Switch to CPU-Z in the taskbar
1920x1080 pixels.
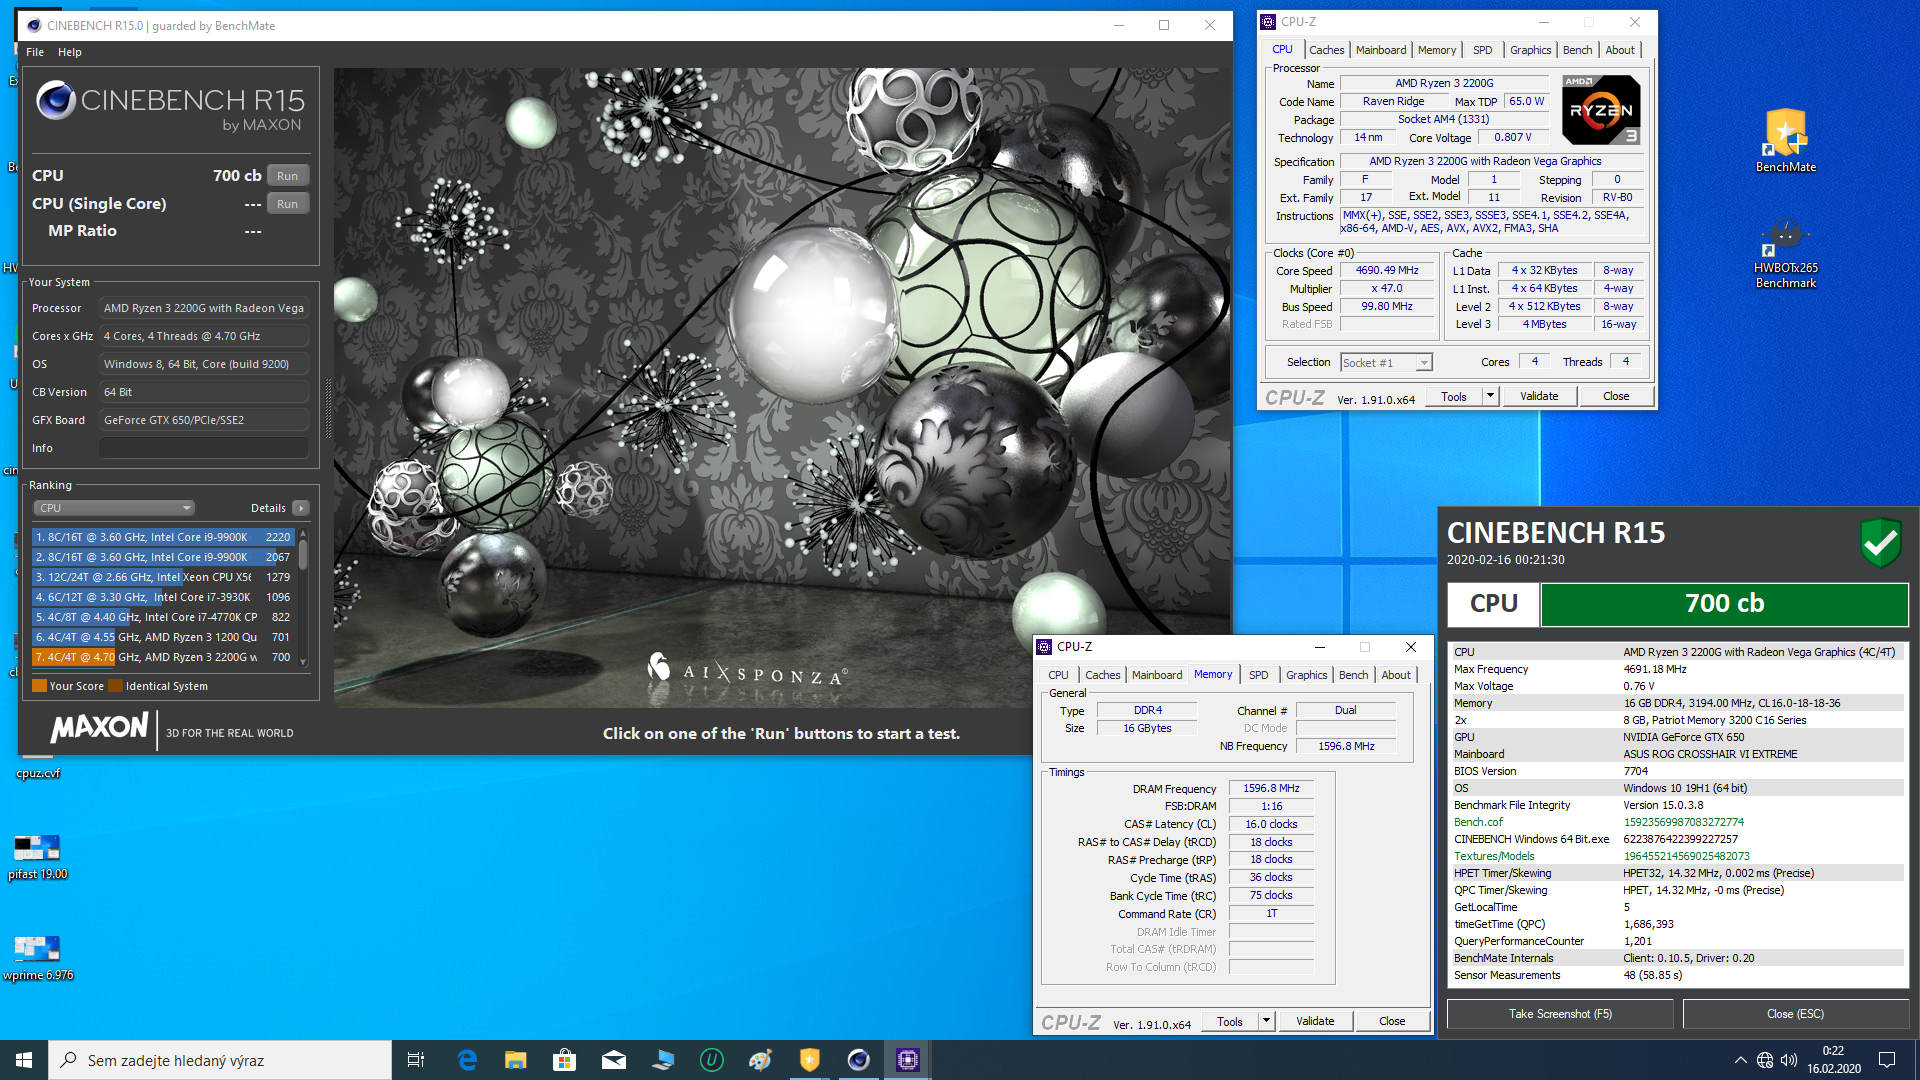coord(908,1060)
